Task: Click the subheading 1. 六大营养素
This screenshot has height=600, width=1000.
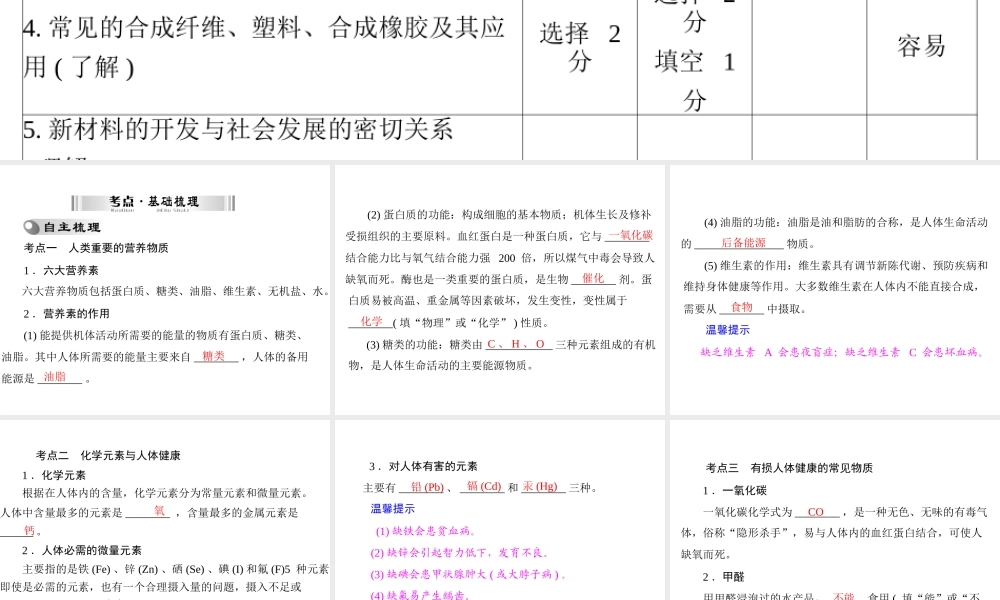Action: (x=61, y=270)
